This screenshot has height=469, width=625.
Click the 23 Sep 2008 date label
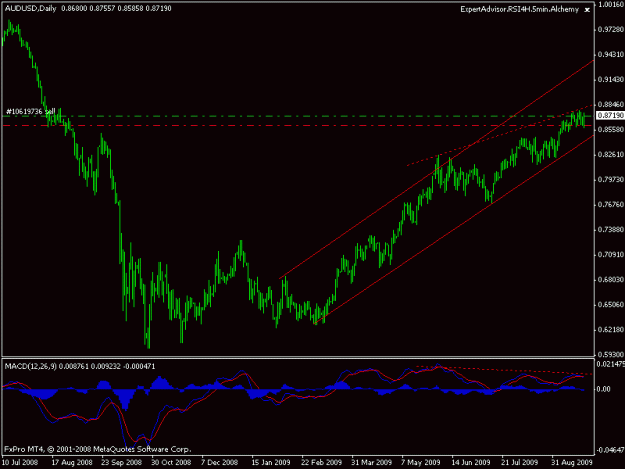click(x=122, y=463)
